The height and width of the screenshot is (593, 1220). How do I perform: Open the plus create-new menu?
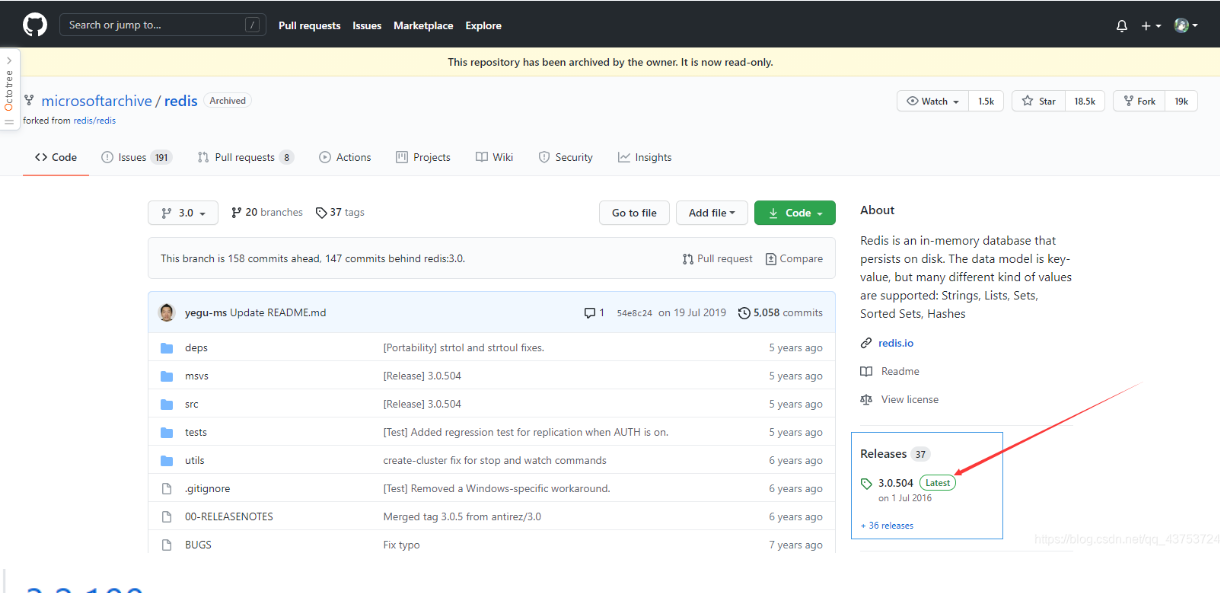pyautogui.click(x=1151, y=26)
